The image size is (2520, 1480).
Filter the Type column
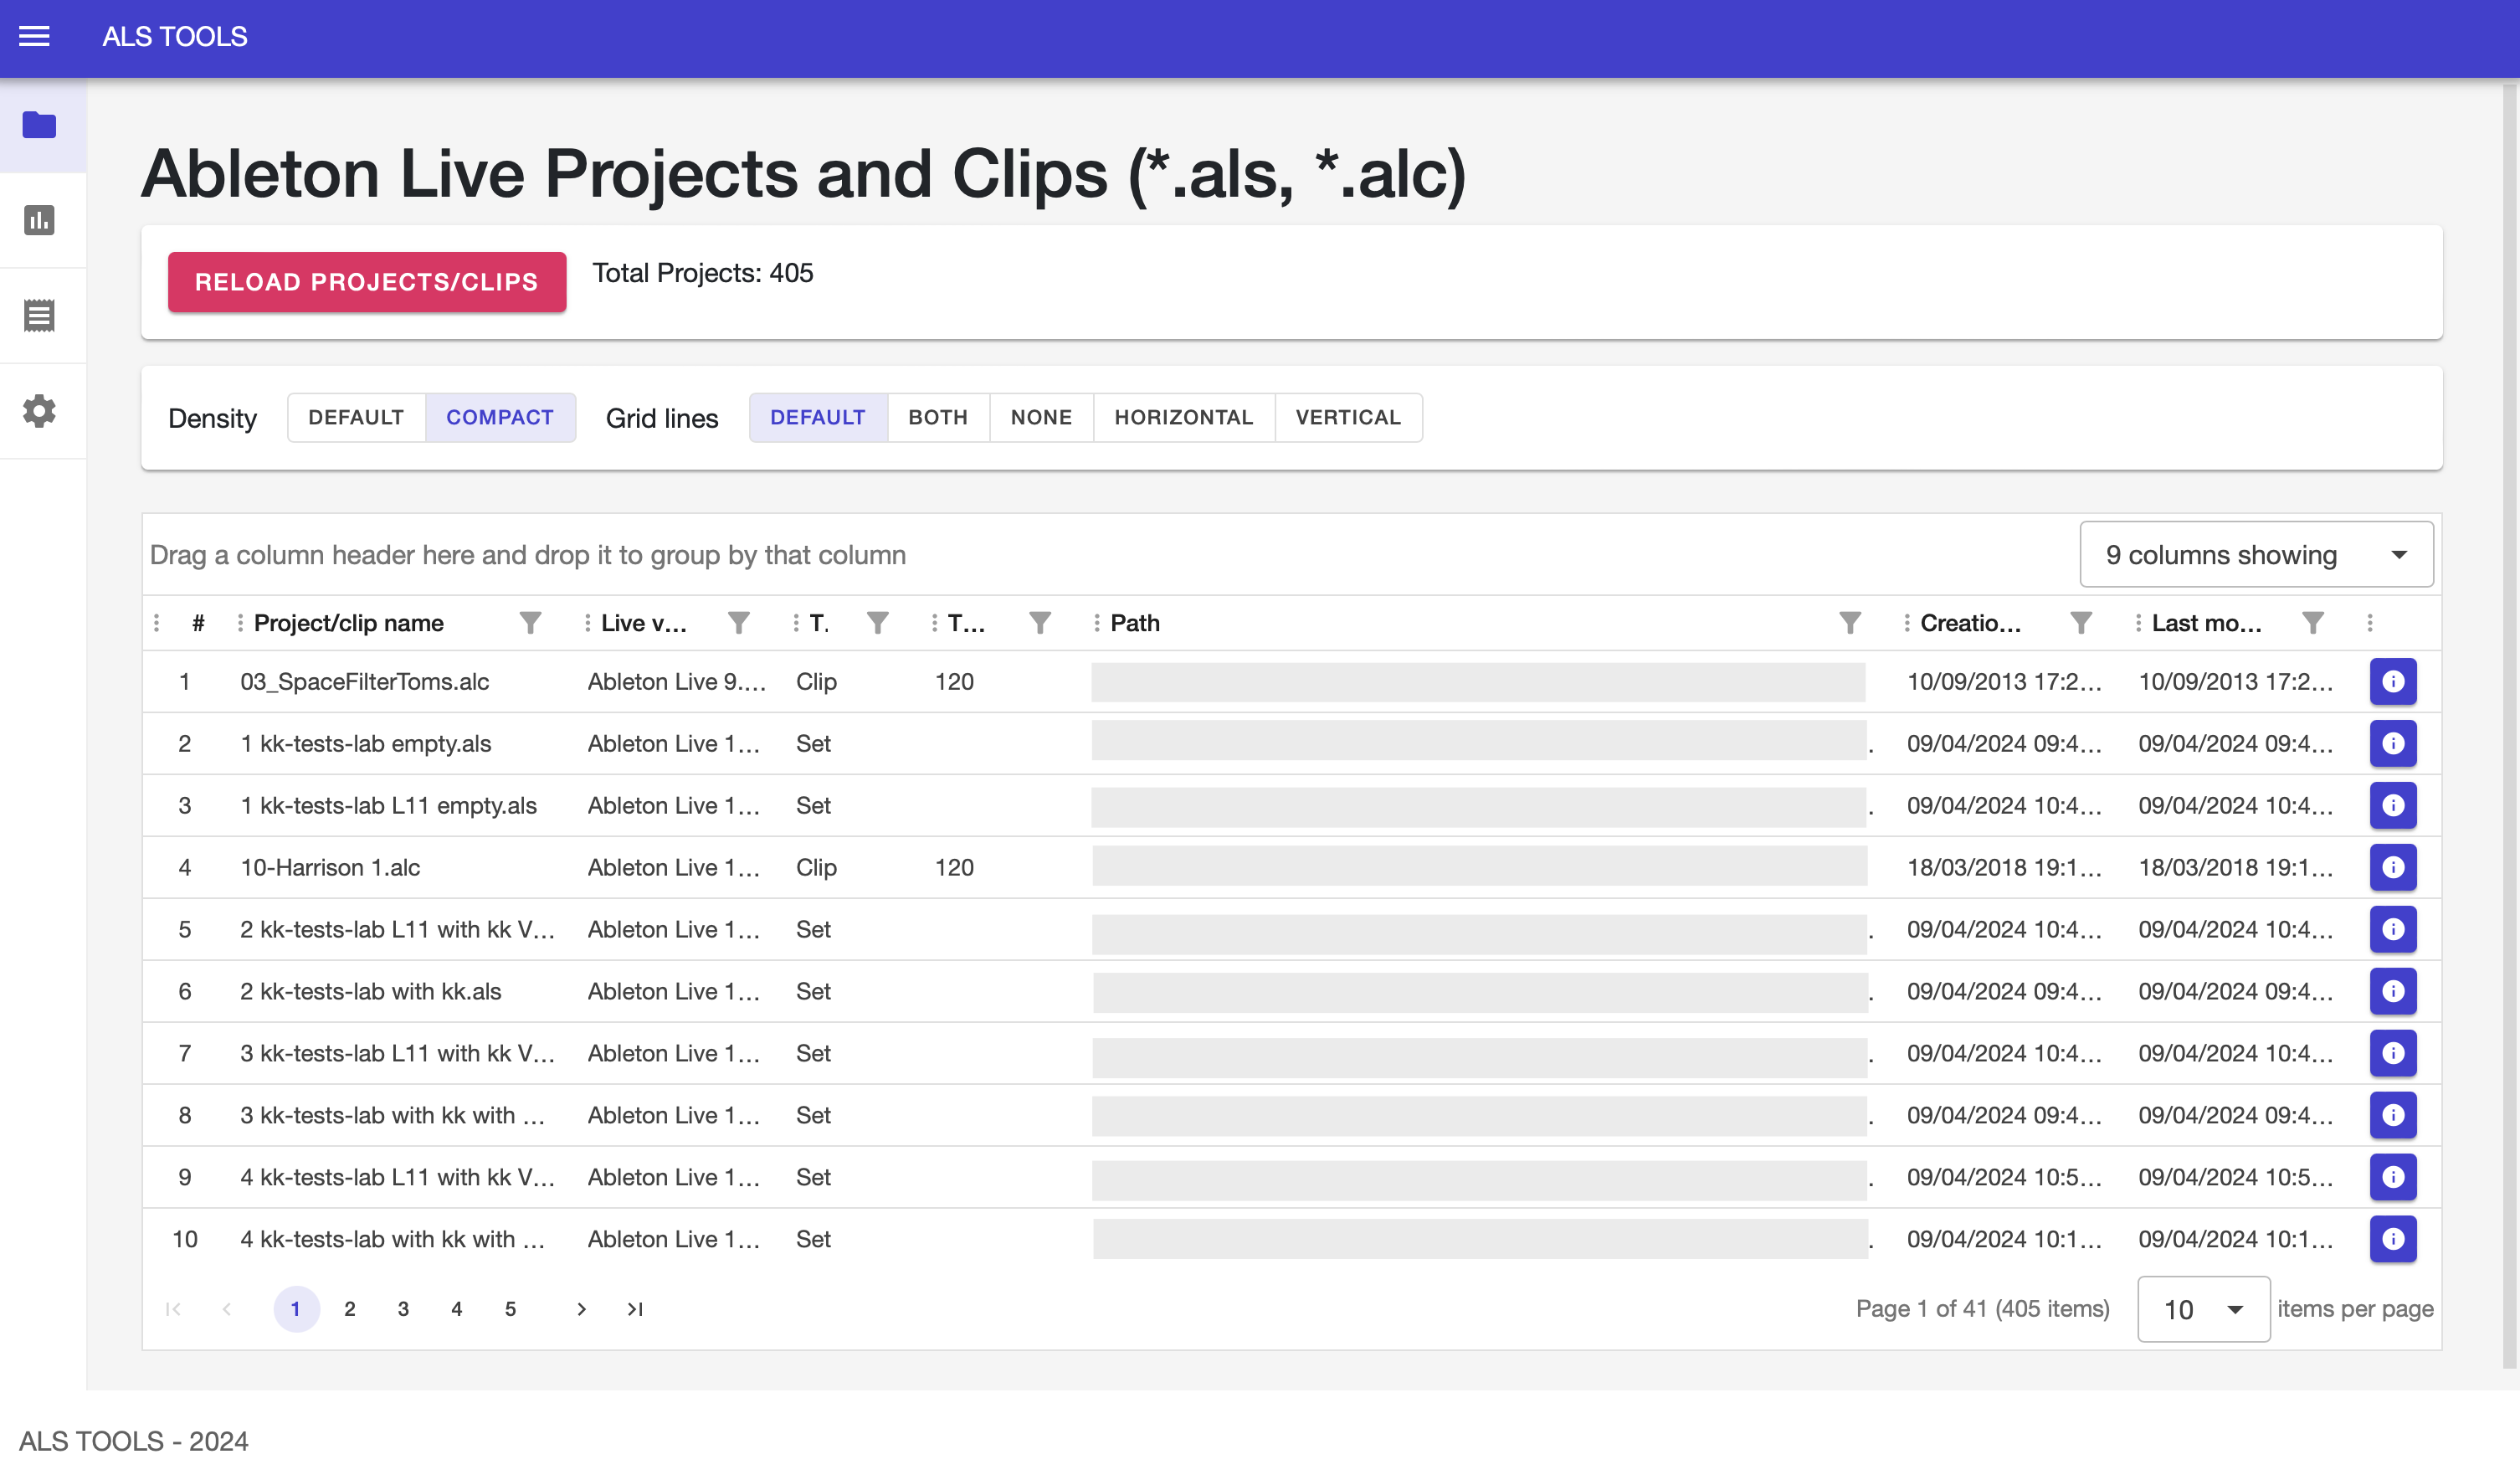[877, 623]
